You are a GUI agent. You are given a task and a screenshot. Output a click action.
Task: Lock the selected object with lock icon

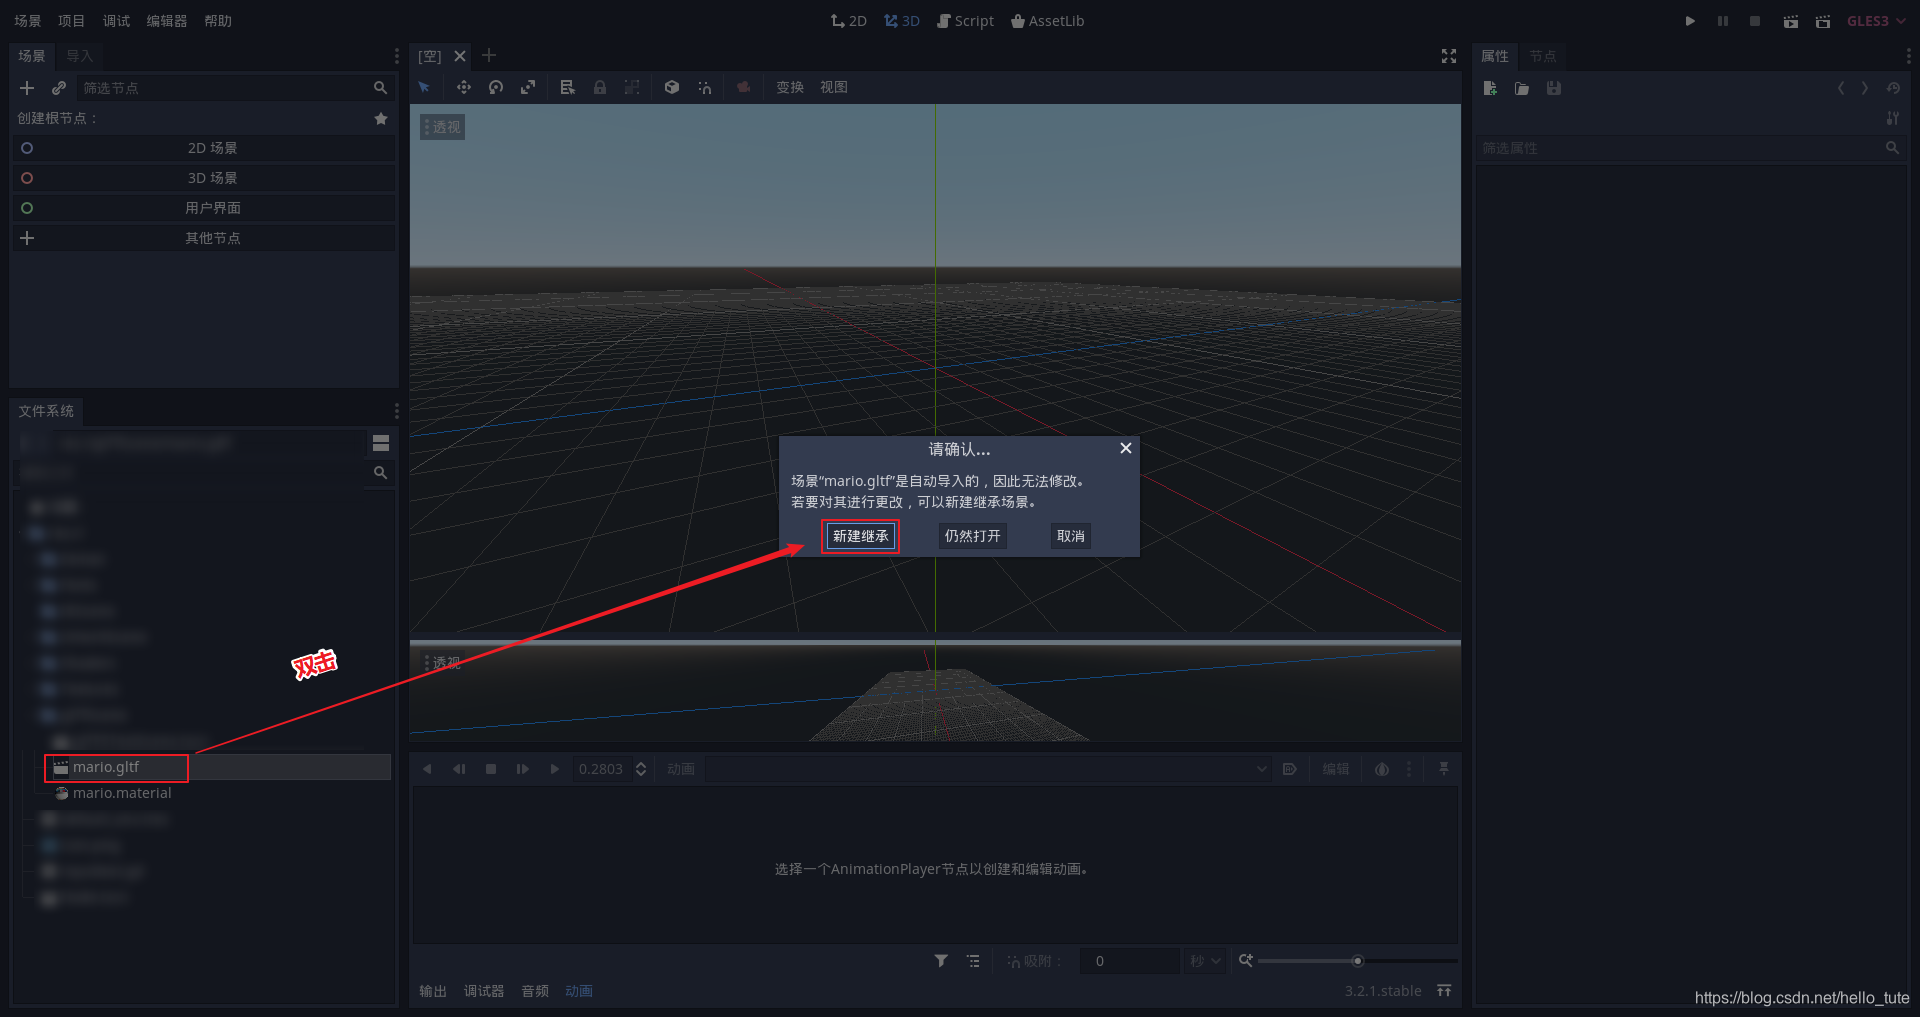point(600,88)
